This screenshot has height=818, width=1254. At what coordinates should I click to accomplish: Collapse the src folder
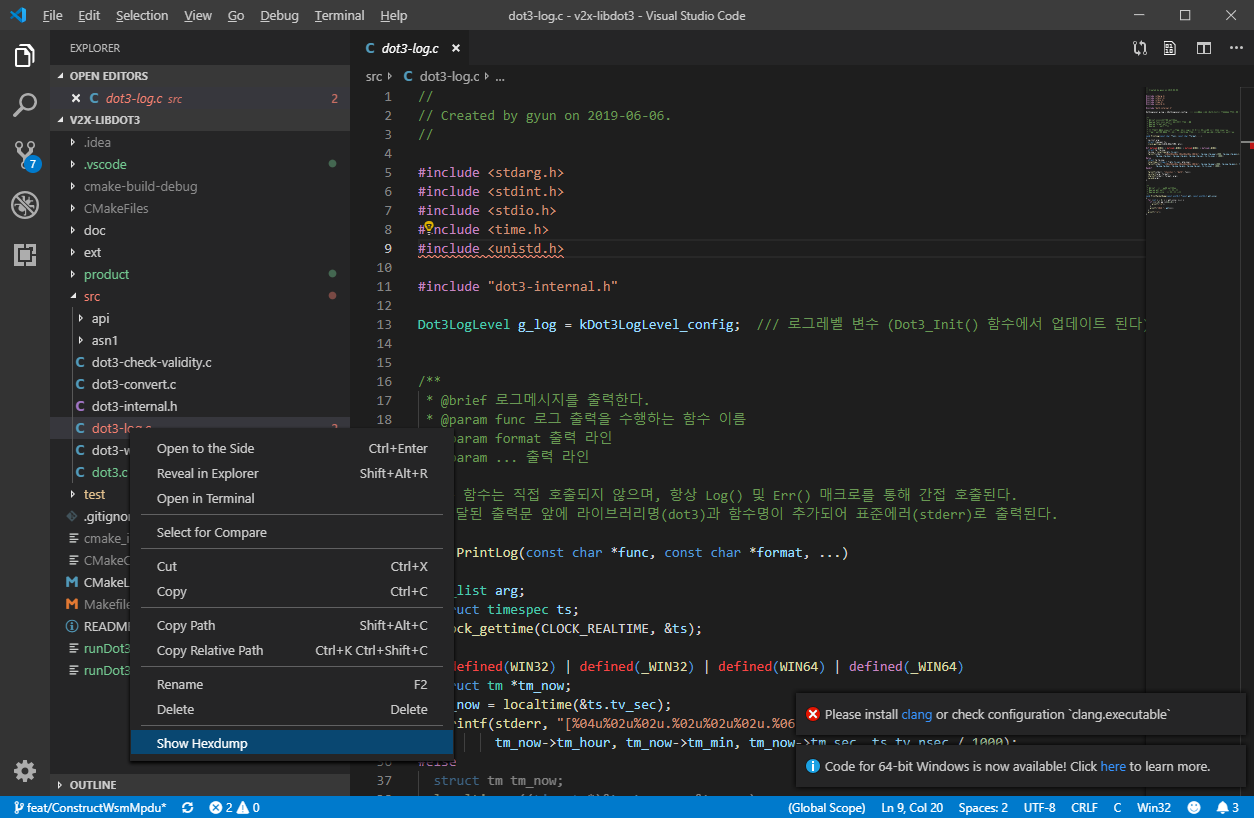click(x=200, y=296)
